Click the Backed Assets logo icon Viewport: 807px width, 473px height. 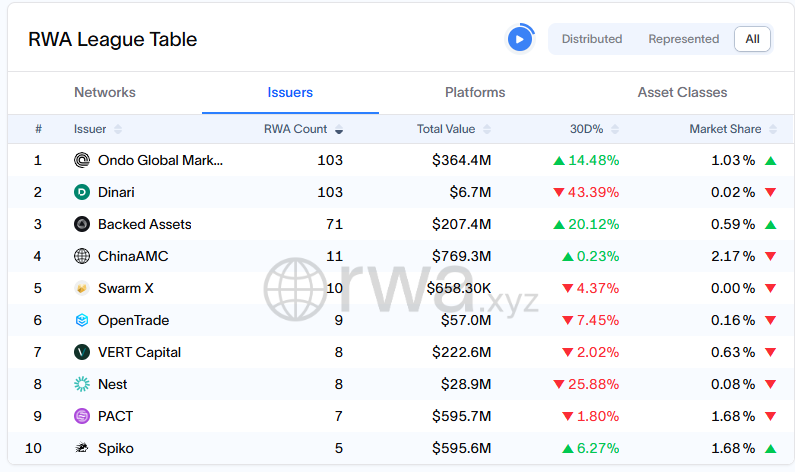pos(82,224)
